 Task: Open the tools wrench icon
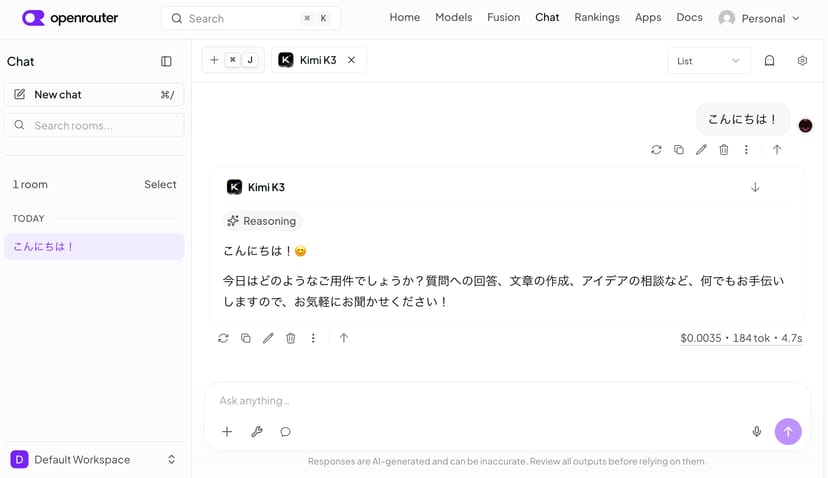tap(257, 432)
